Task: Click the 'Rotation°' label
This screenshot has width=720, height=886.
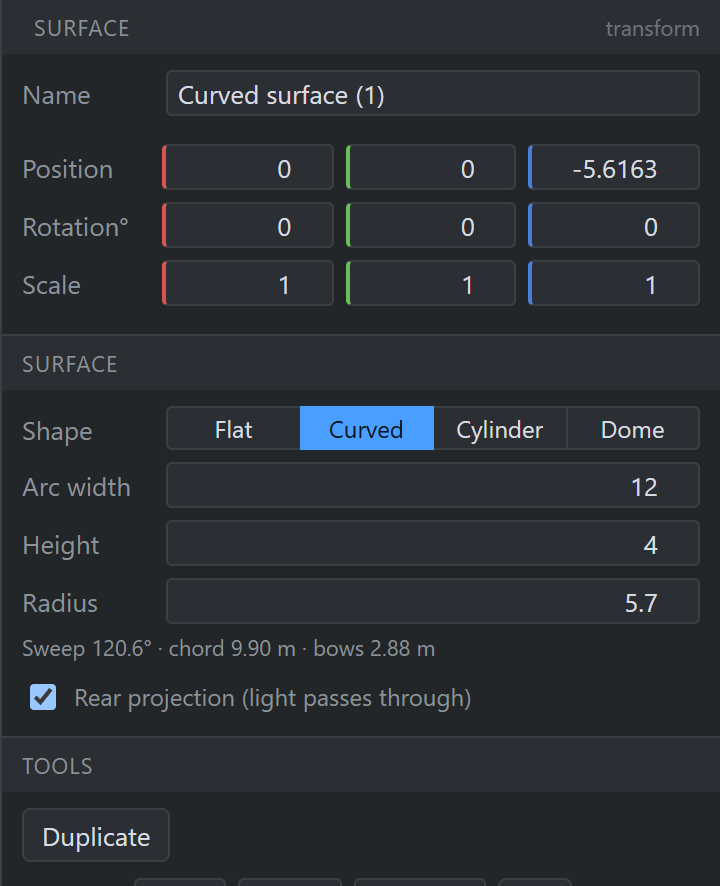Action: coord(75,227)
